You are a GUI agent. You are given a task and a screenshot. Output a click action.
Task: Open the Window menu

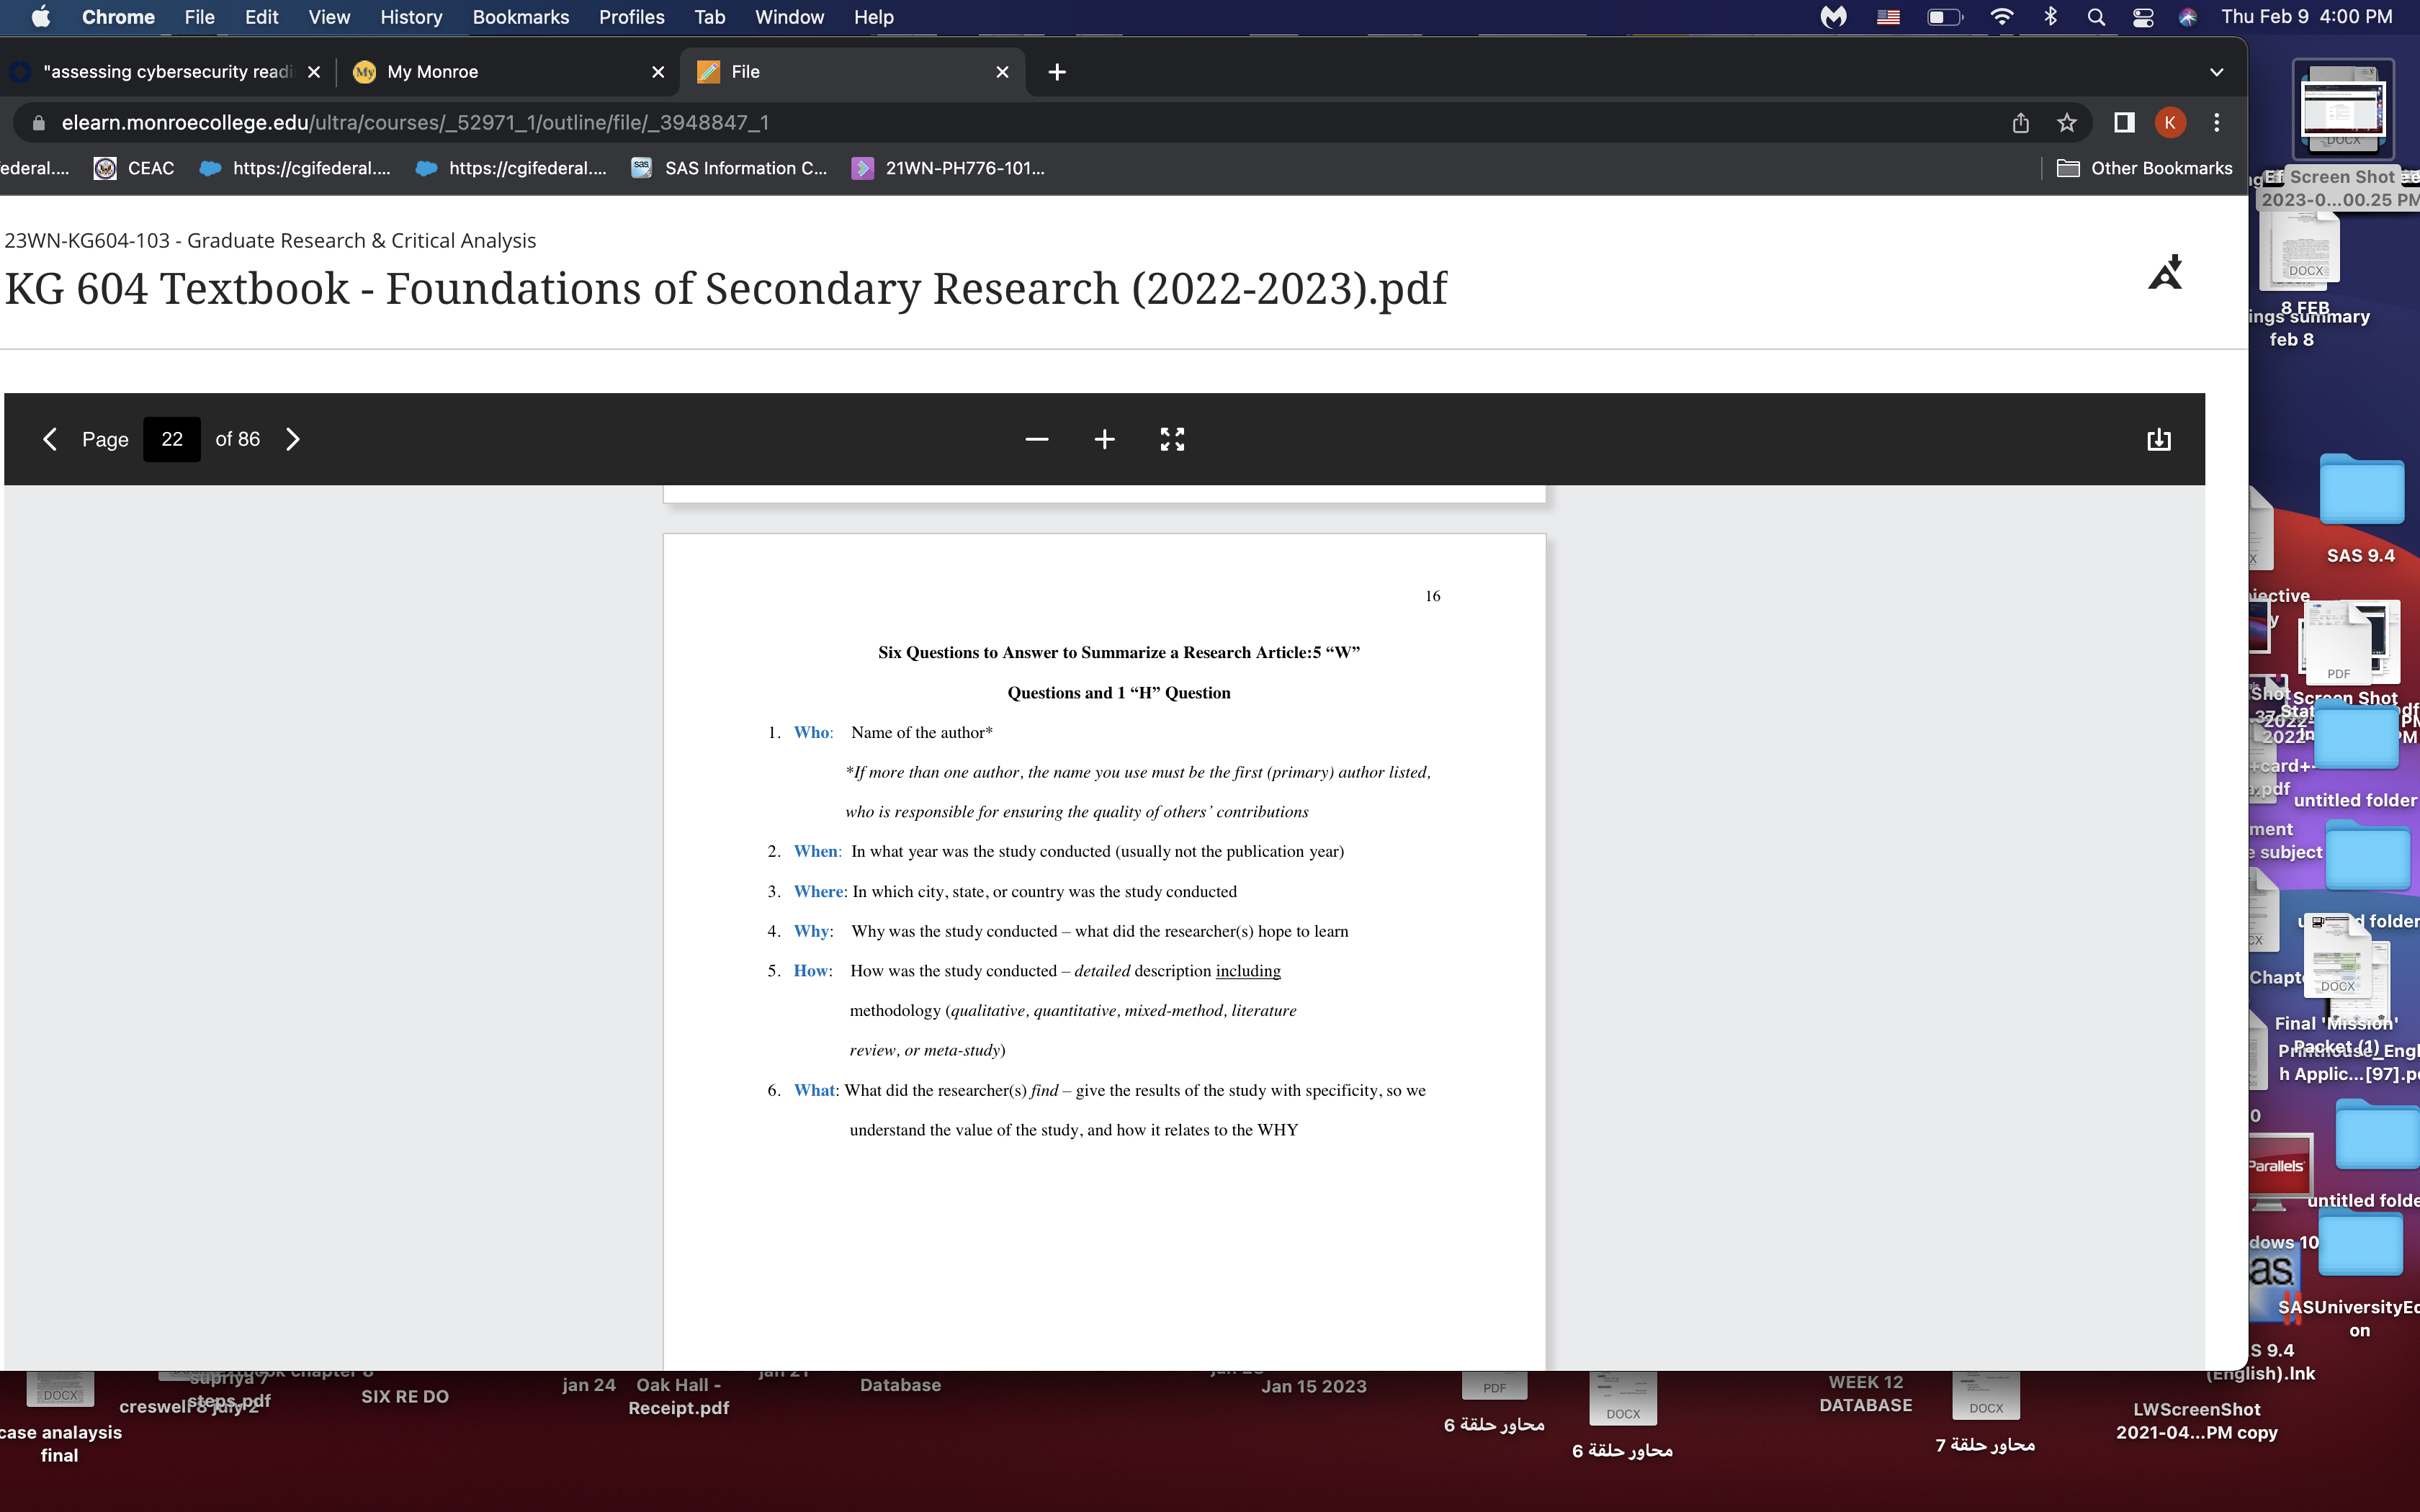789,17
